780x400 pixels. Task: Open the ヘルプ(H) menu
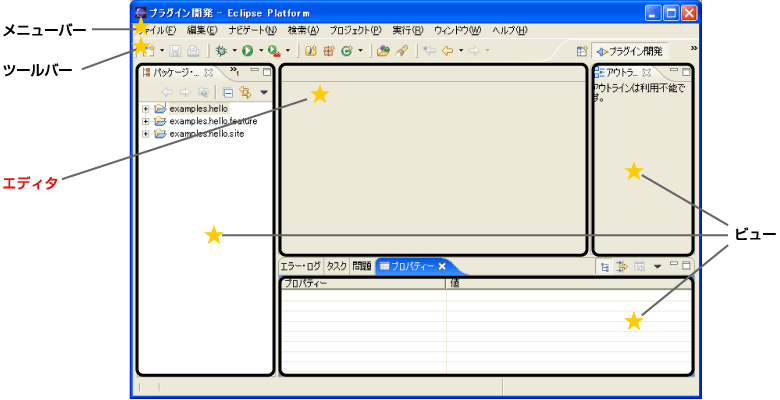[509, 30]
